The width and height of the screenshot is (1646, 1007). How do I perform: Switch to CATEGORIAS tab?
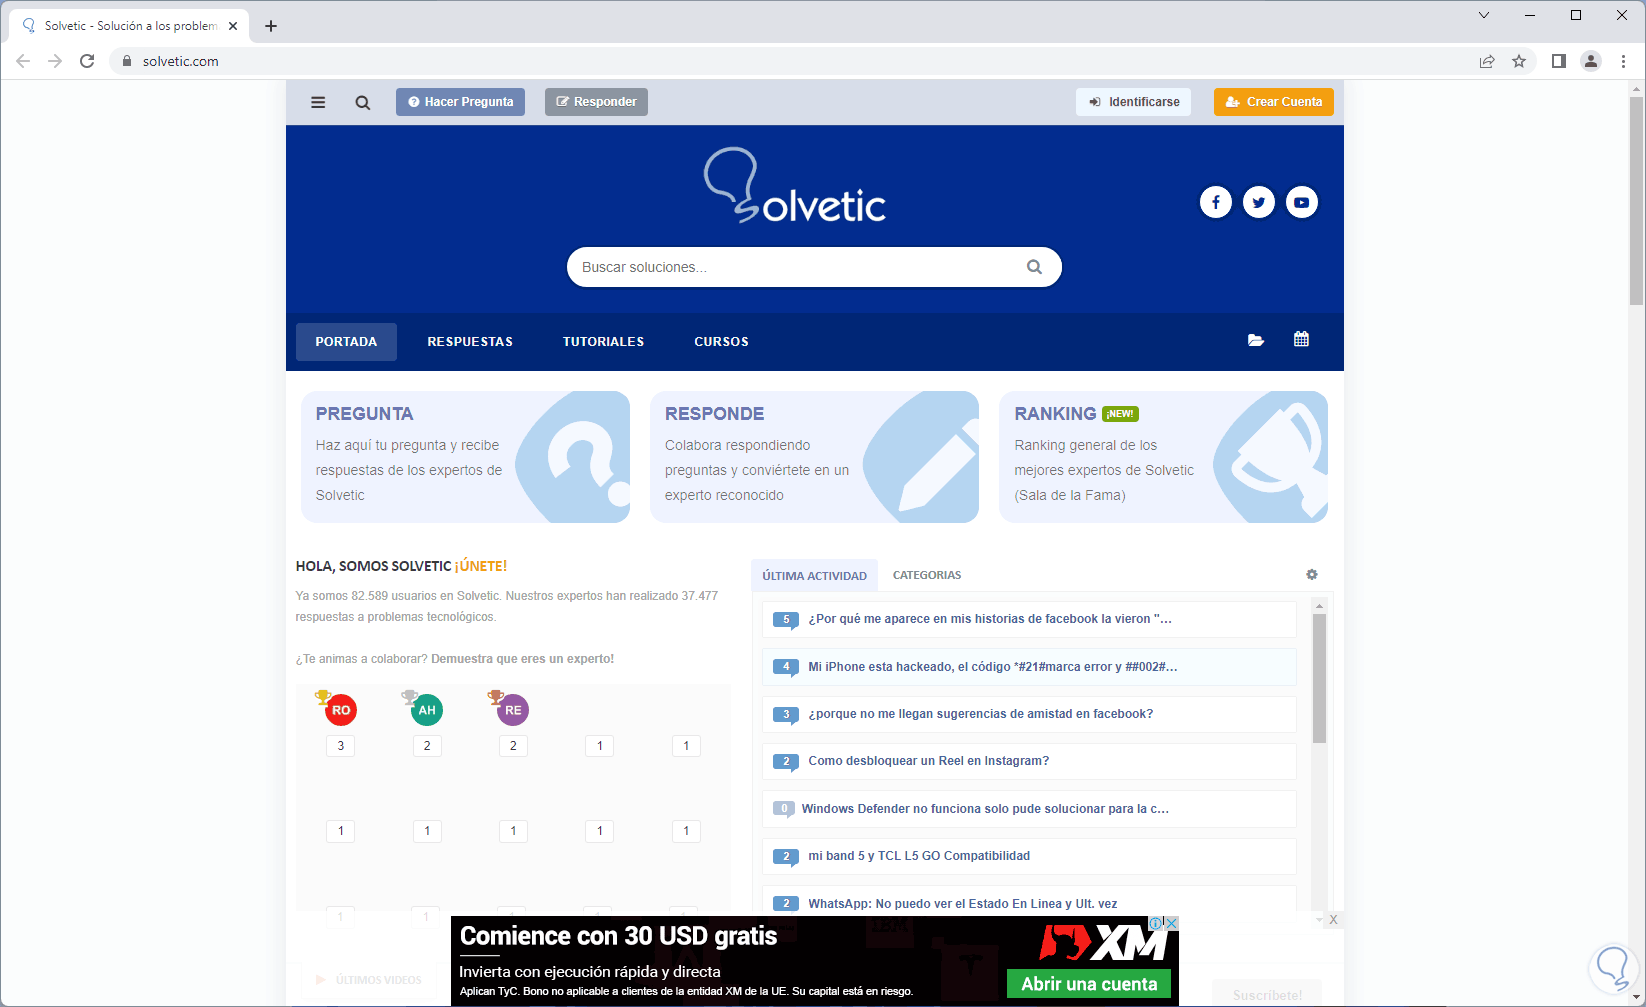927,575
